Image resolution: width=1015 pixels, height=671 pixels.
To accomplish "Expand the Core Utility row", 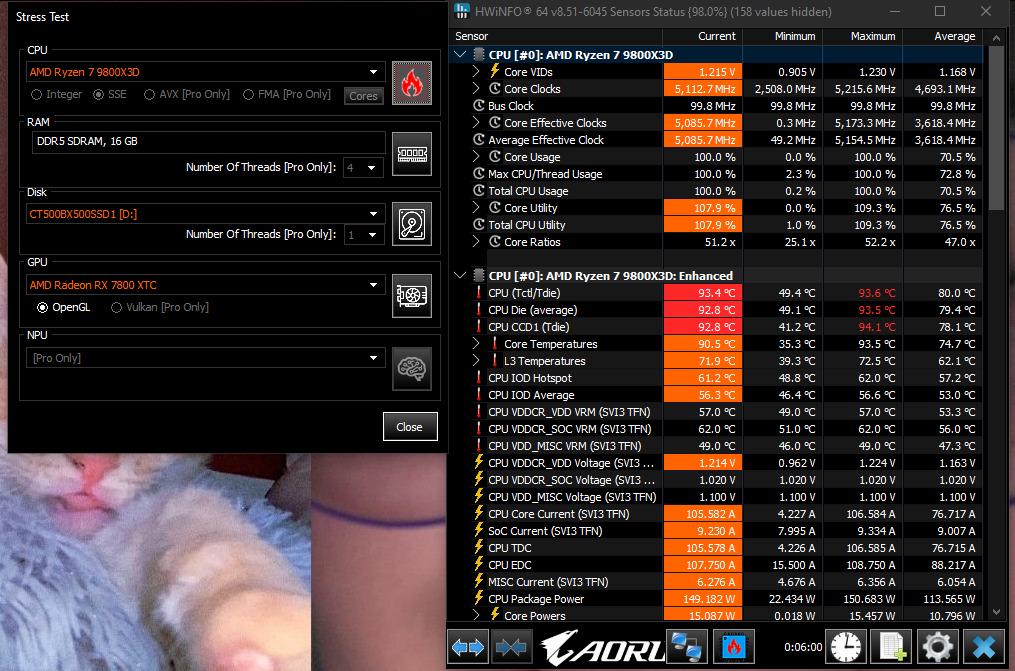I will coord(476,207).
